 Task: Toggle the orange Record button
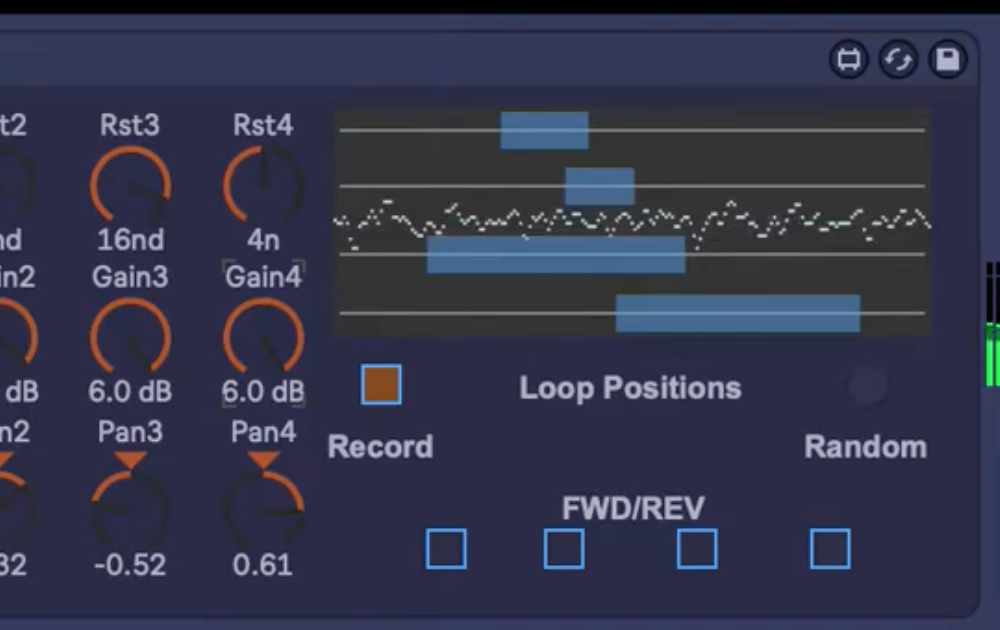tap(381, 385)
